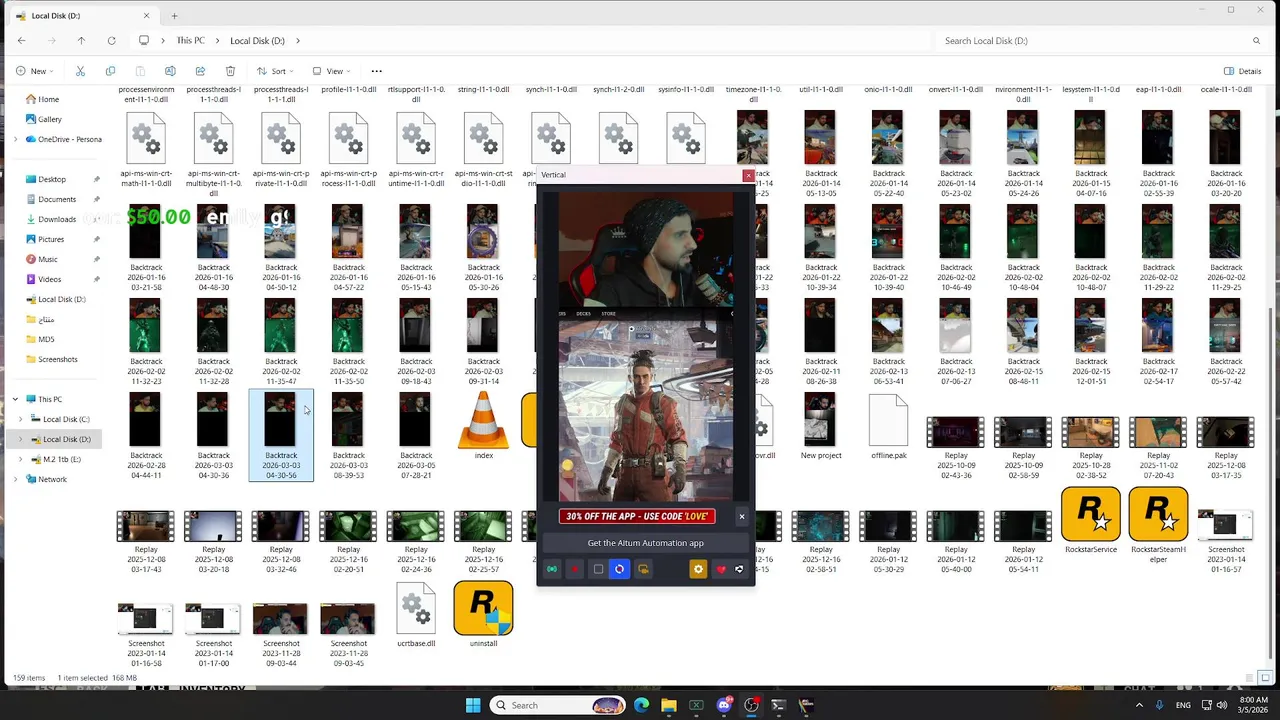Click the taskbar Search box

[560, 705]
